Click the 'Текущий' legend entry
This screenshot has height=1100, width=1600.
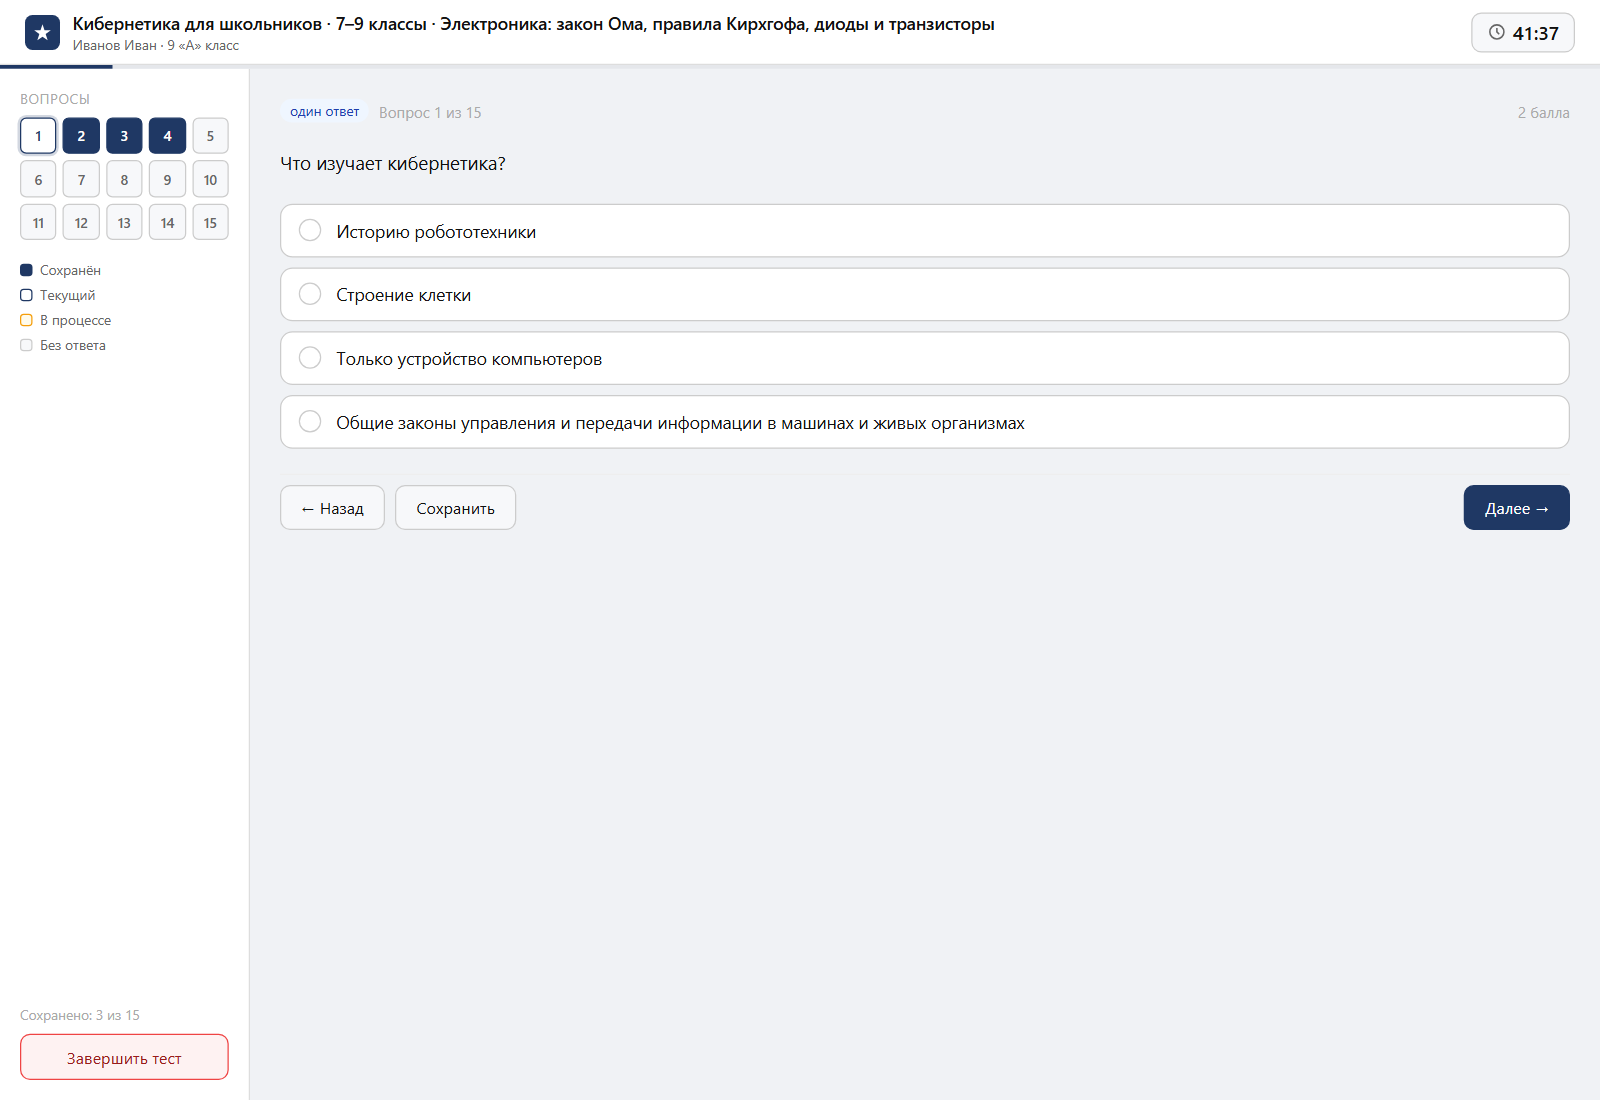[58, 295]
